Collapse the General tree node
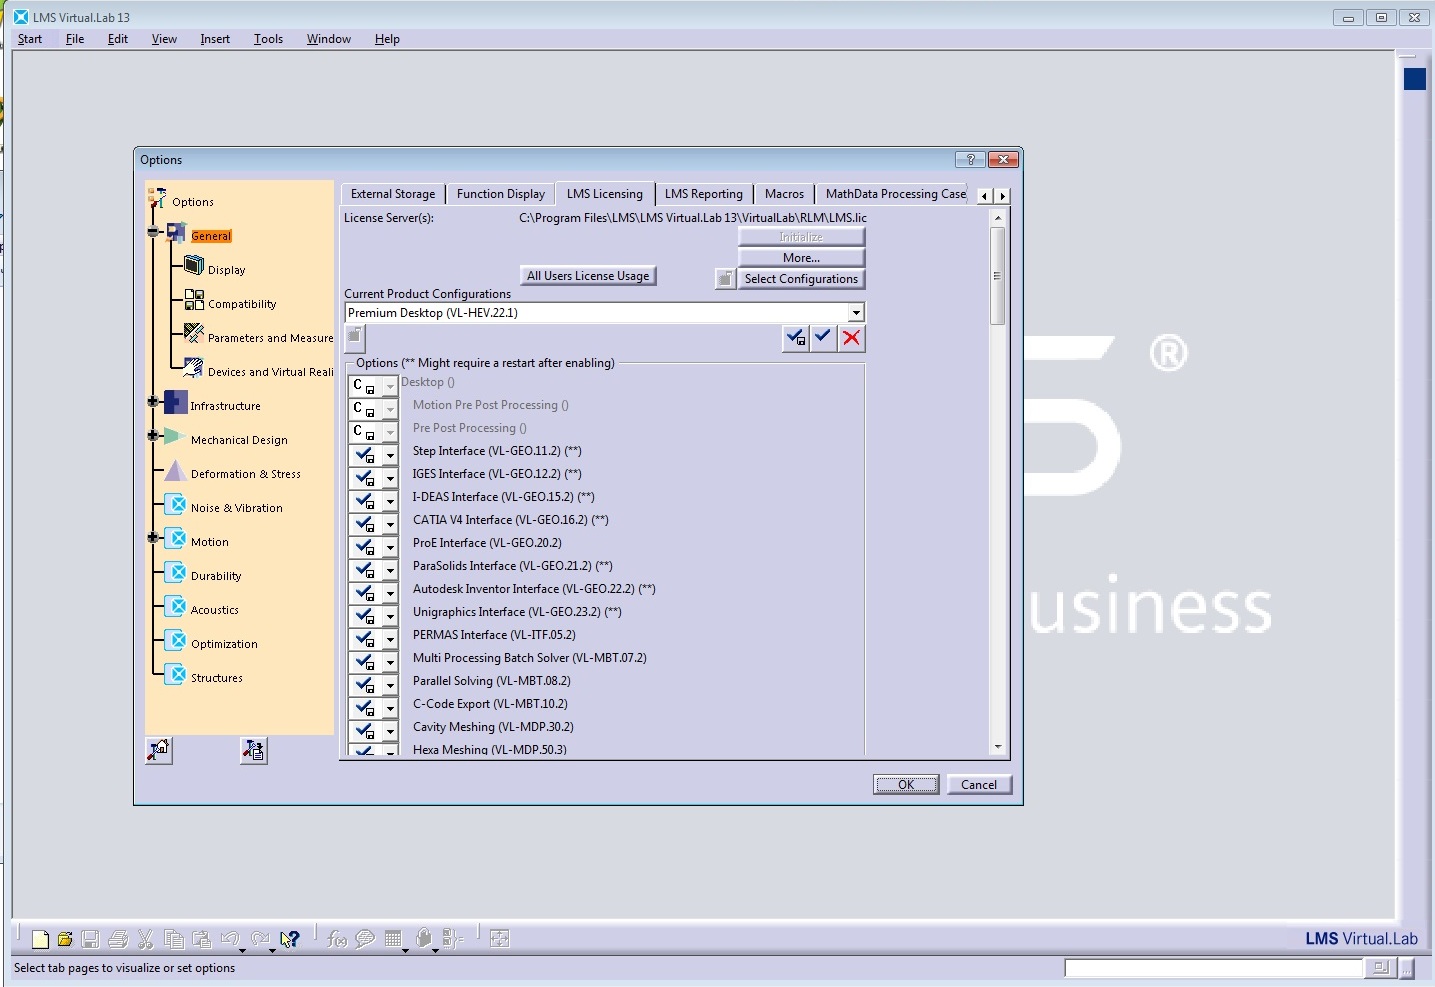The width and height of the screenshot is (1435, 987). 153,232
